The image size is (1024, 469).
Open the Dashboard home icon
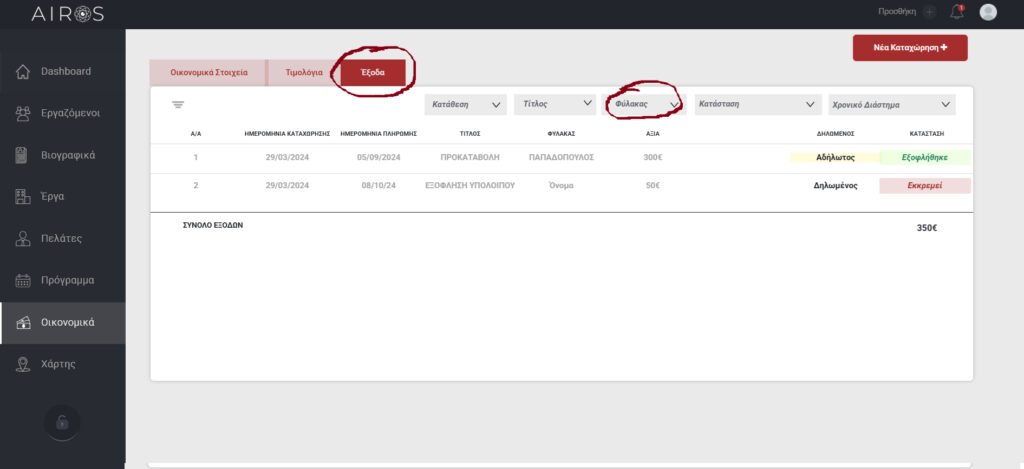point(23,72)
